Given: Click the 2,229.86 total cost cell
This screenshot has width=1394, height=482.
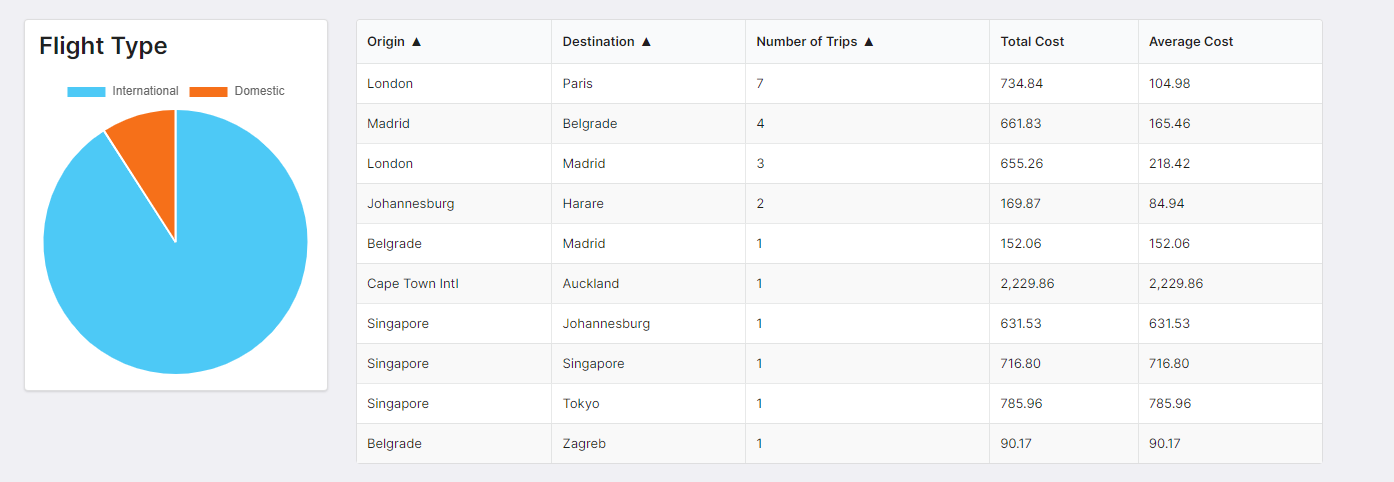Looking at the screenshot, I should click(1027, 284).
